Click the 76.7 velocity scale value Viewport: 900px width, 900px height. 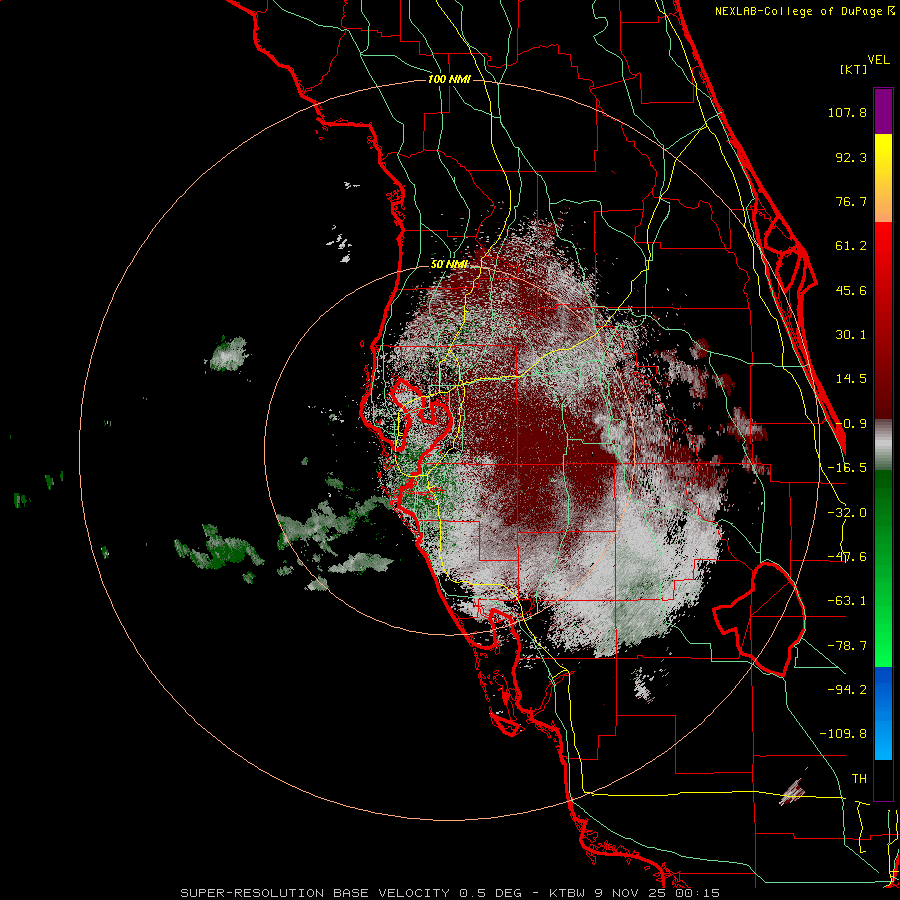click(851, 201)
